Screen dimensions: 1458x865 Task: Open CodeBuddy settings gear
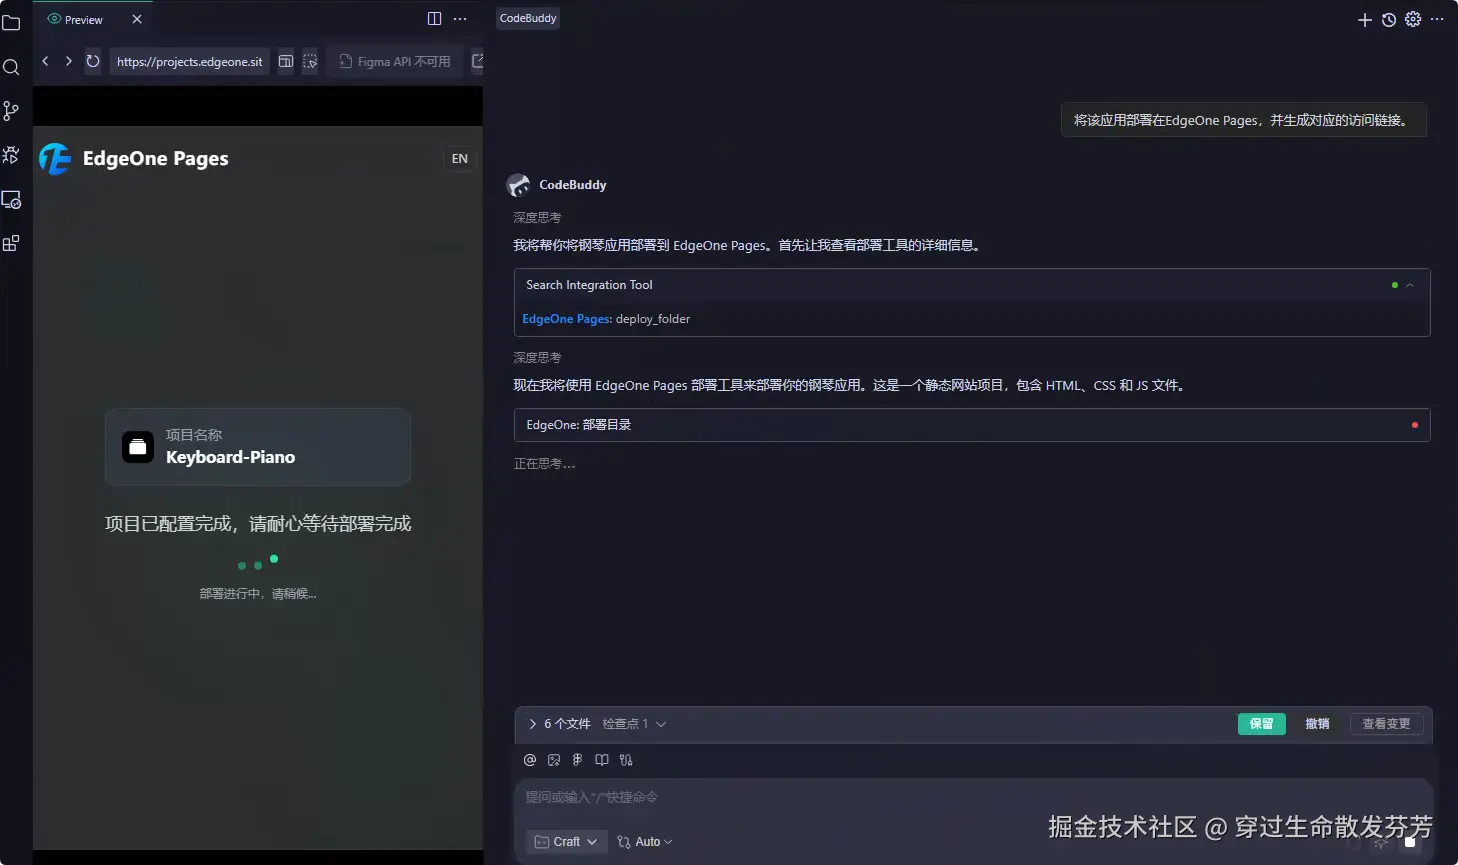pos(1413,19)
